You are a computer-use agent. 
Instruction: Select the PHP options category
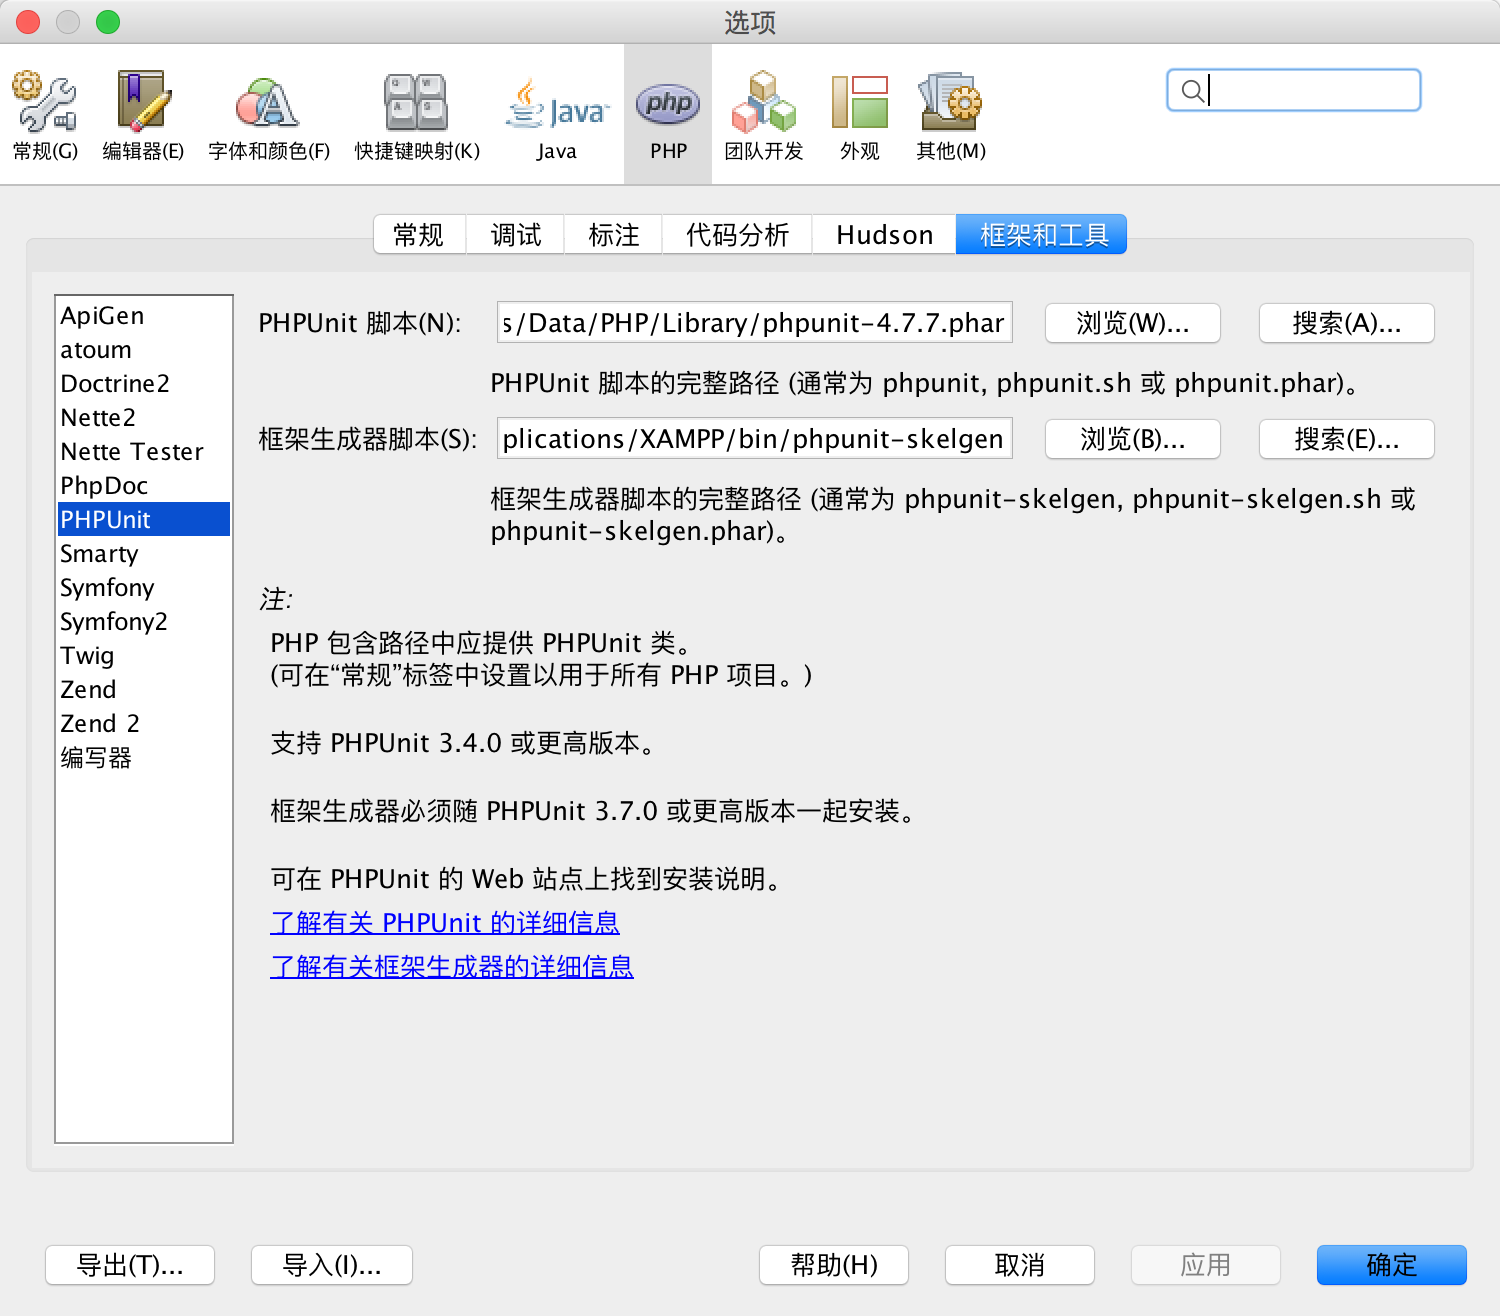tap(668, 115)
